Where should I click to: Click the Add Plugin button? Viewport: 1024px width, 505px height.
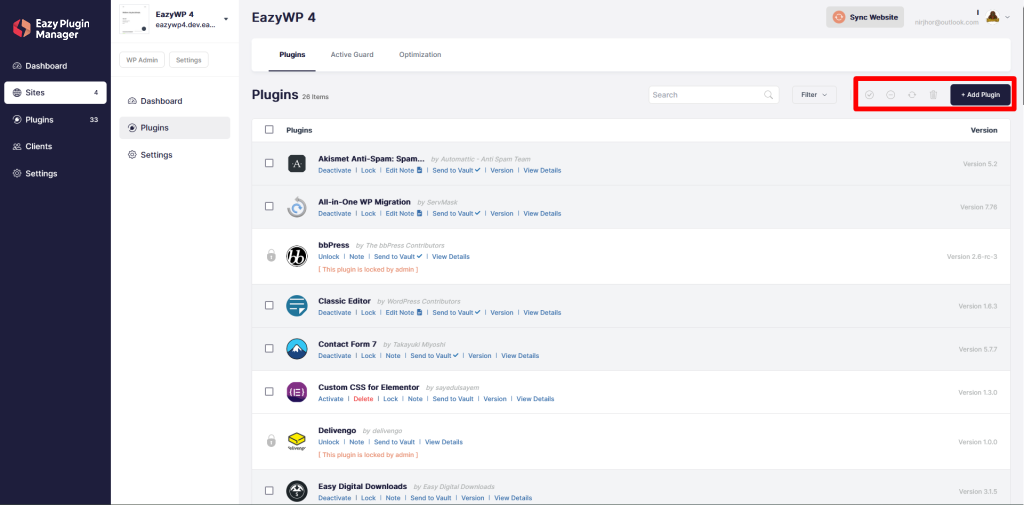980,95
